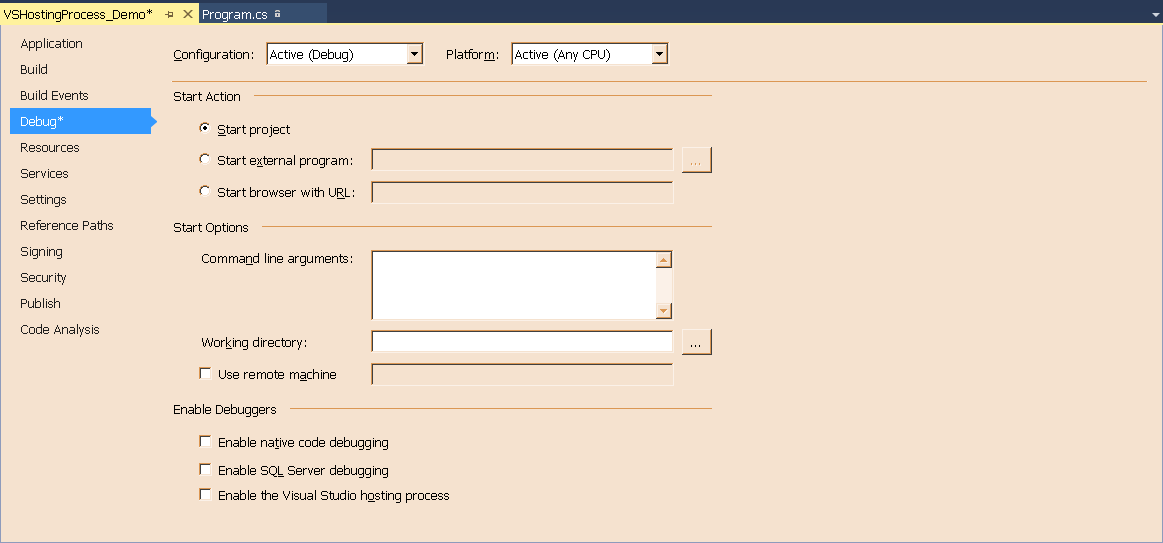The image size is (1163, 543).
Task: Go to the Services page
Action: (45, 174)
